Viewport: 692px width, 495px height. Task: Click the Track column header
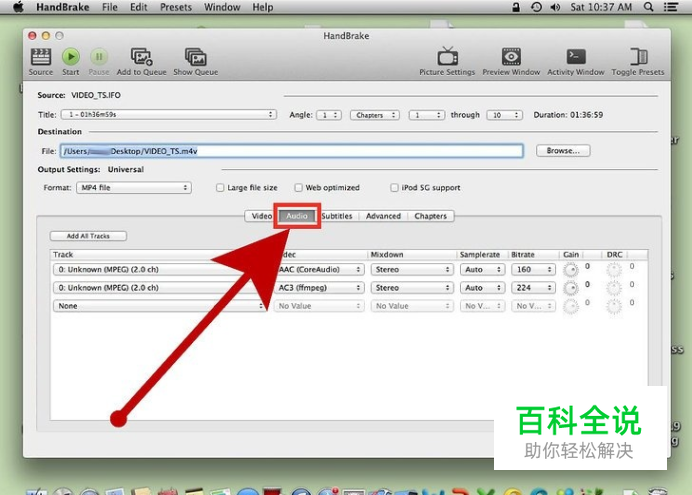(63, 255)
